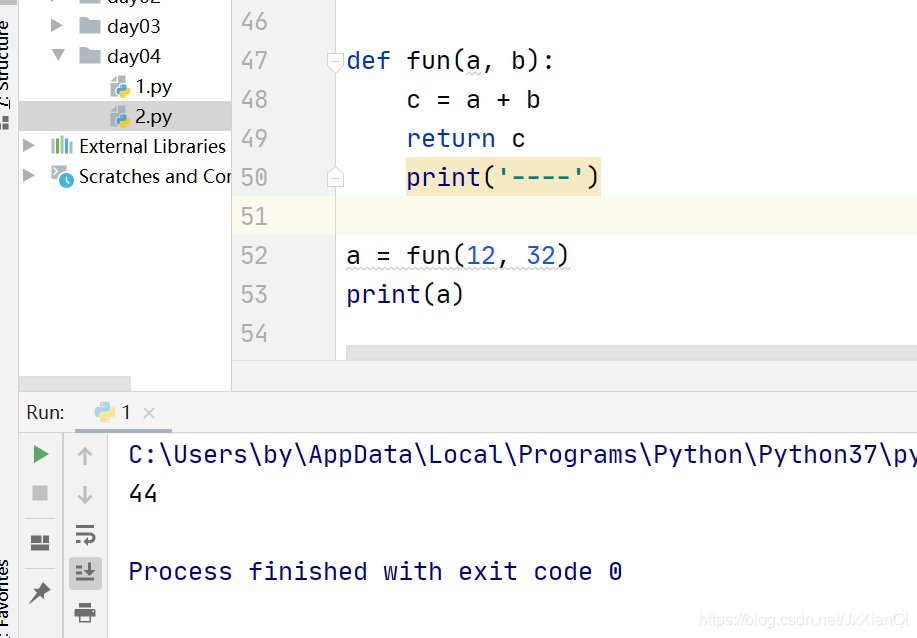Collapse the fun function fold marker

point(335,62)
